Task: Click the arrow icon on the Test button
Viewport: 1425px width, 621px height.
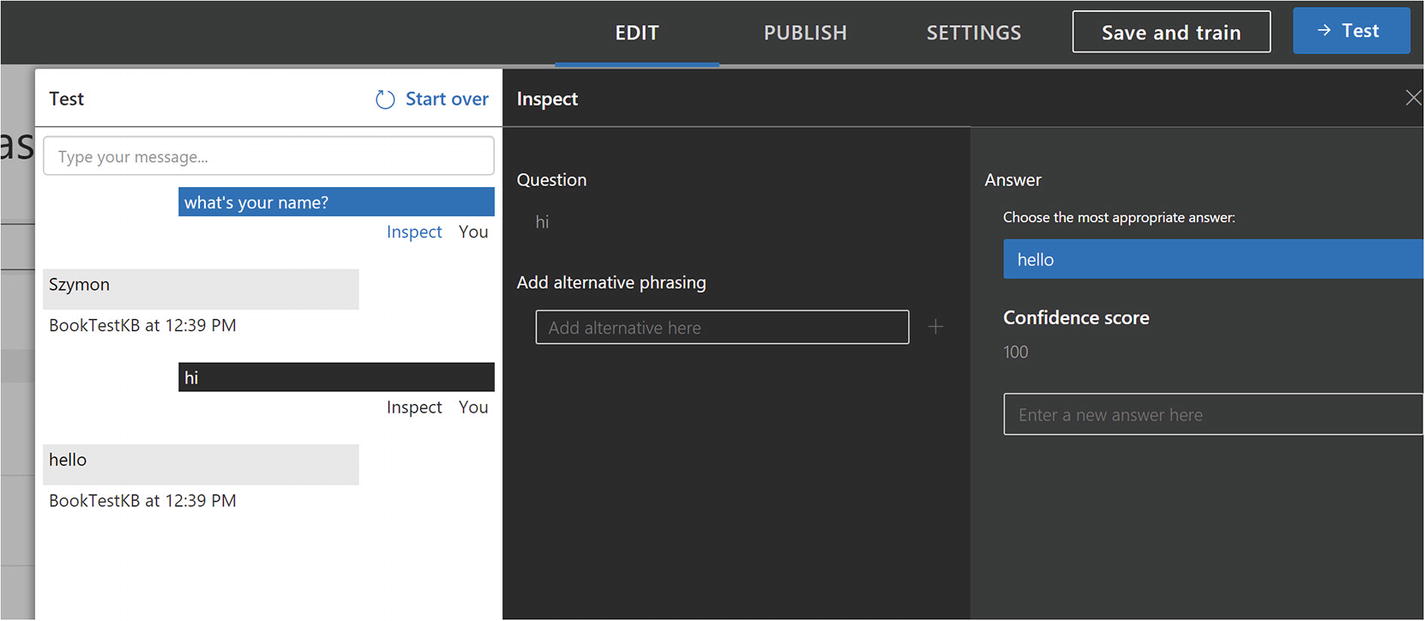Action: 1323,31
